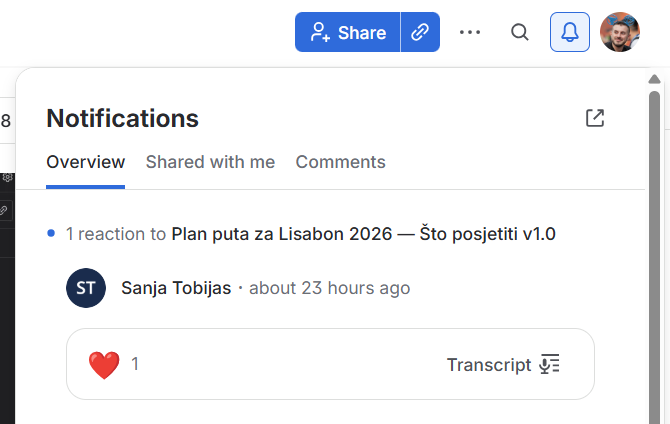
Task: Click the transcript microphone icon
Action: (x=550, y=364)
